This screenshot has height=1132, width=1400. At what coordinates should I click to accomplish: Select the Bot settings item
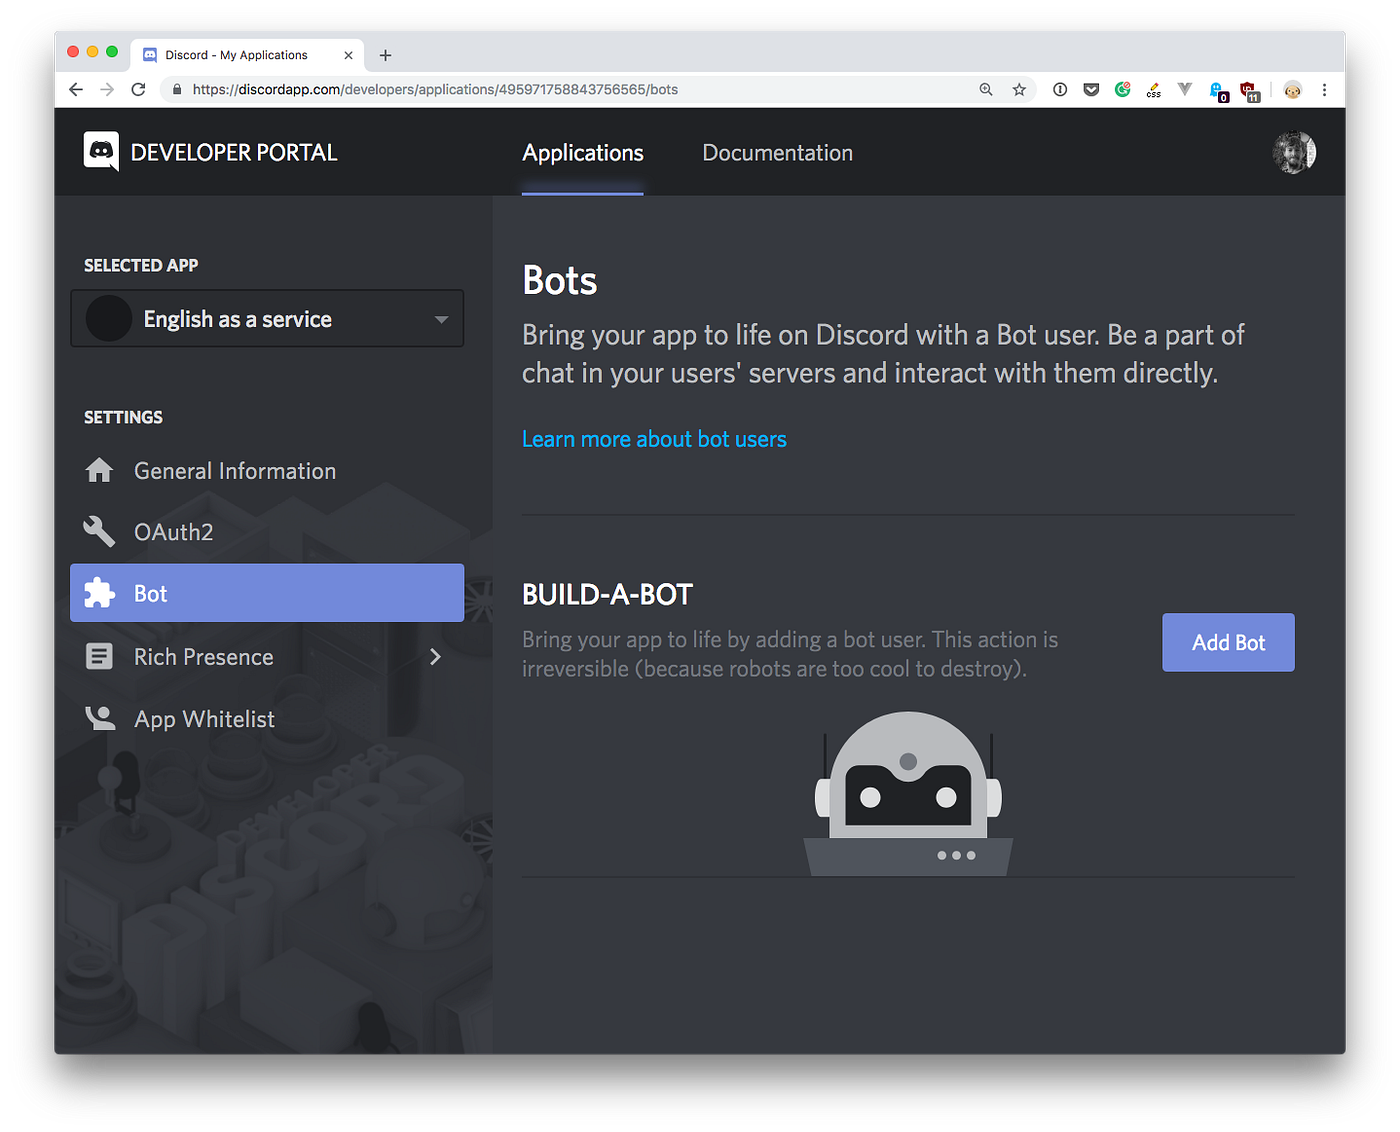[x=267, y=593]
